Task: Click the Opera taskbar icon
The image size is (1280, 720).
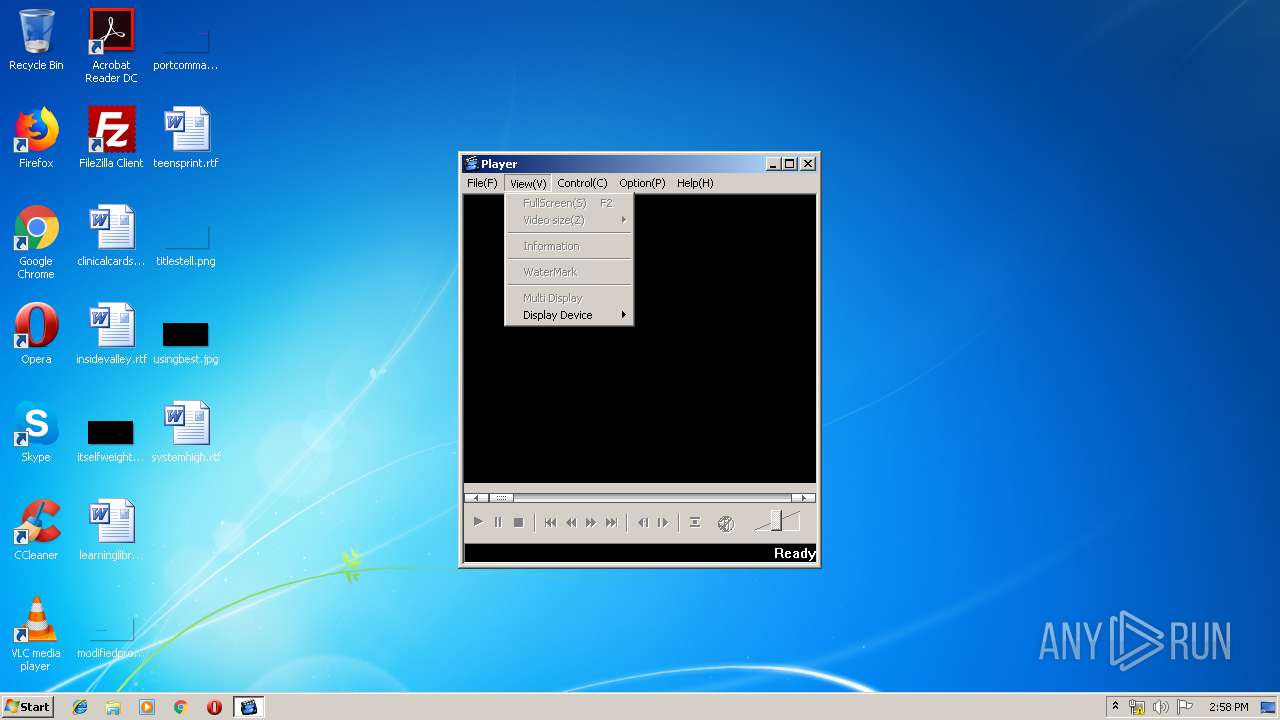Action: click(x=214, y=707)
